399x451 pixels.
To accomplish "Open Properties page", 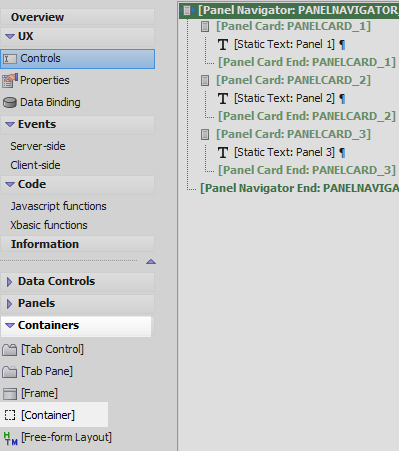I will (x=45, y=80).
